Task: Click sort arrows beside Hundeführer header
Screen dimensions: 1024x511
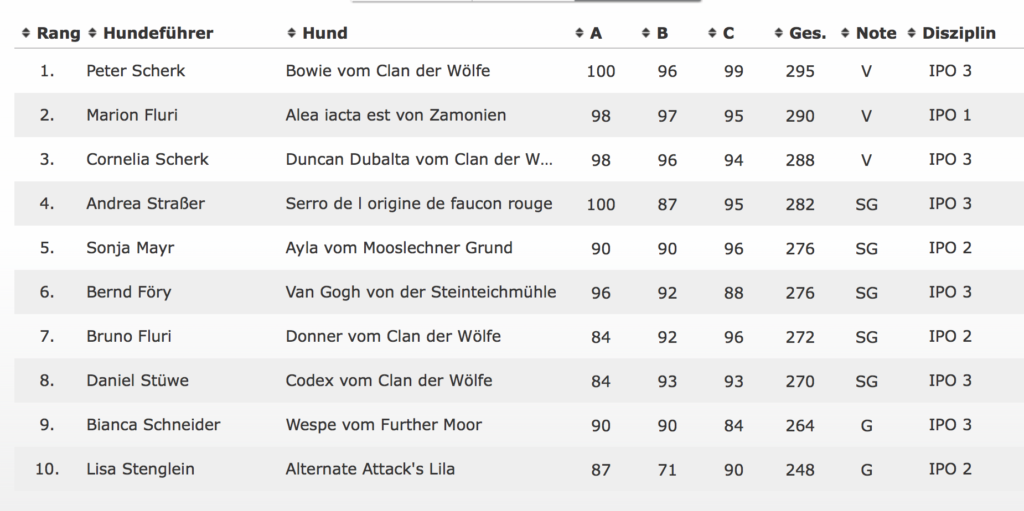Action: [93, 33]
